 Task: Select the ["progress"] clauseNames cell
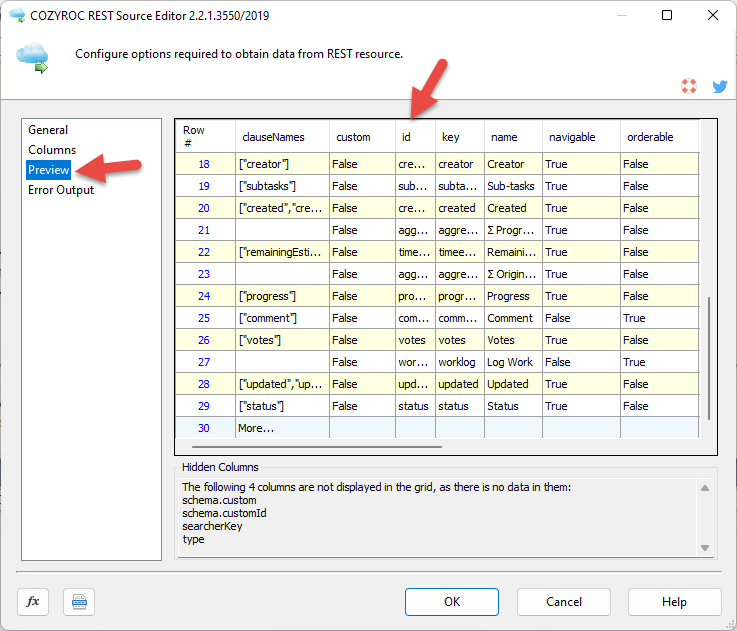point(282,296)
